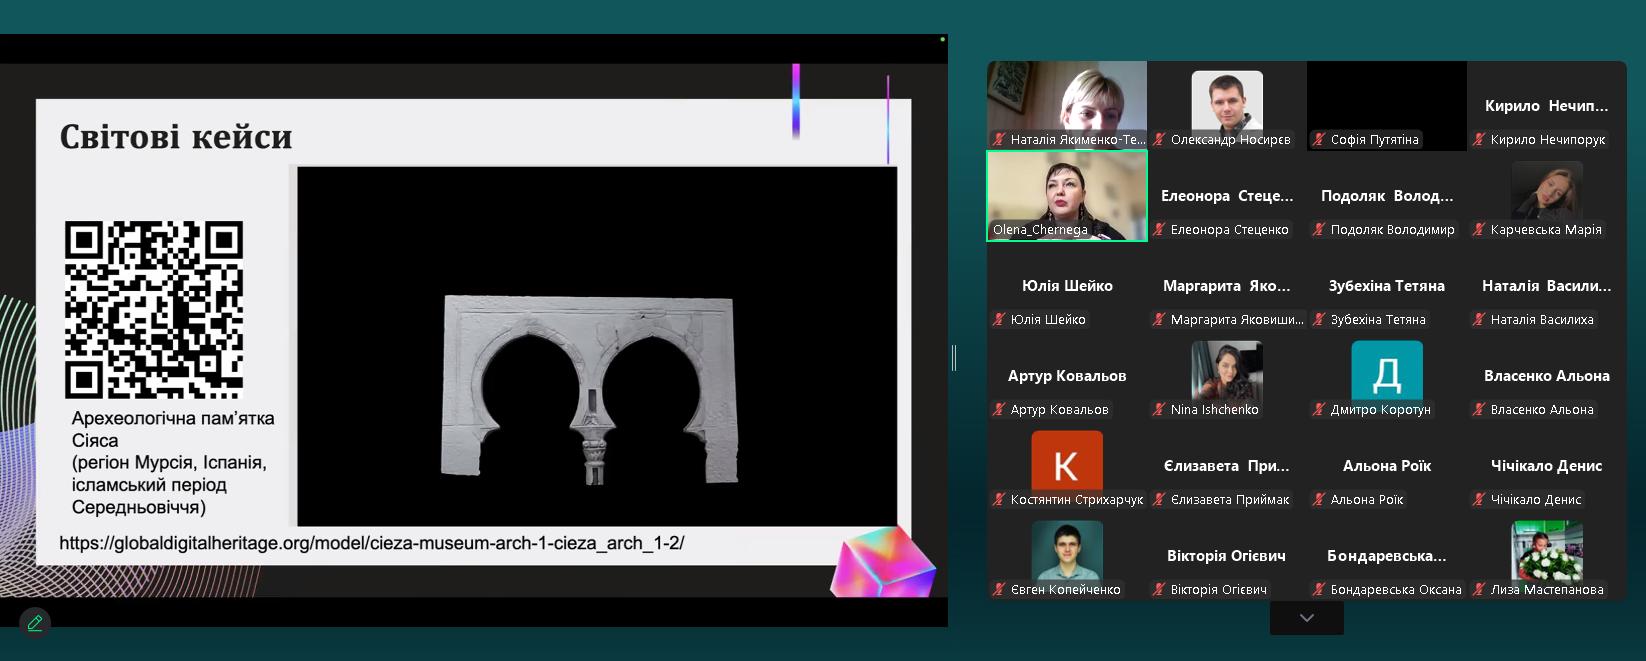Click muted mic icon of Артур Ковальов
The height and width of the screenshot is (661, 1646).
coord(999,410)
